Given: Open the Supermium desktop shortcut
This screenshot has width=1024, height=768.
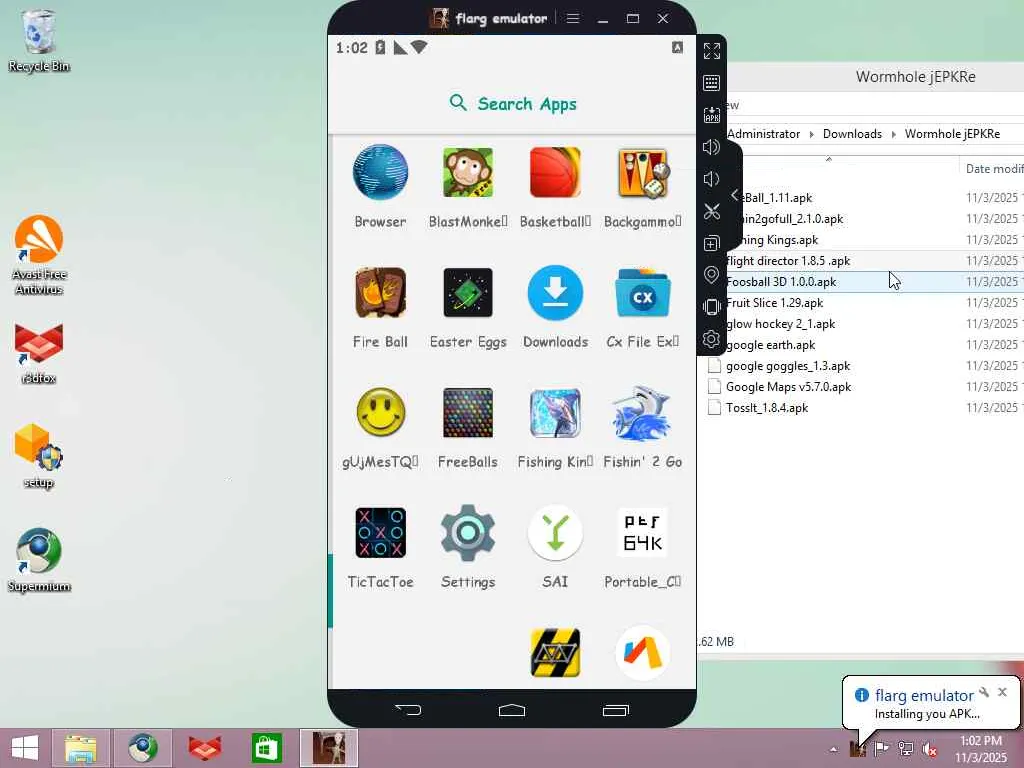Looking at the screenshot, I should click(39, 560).
